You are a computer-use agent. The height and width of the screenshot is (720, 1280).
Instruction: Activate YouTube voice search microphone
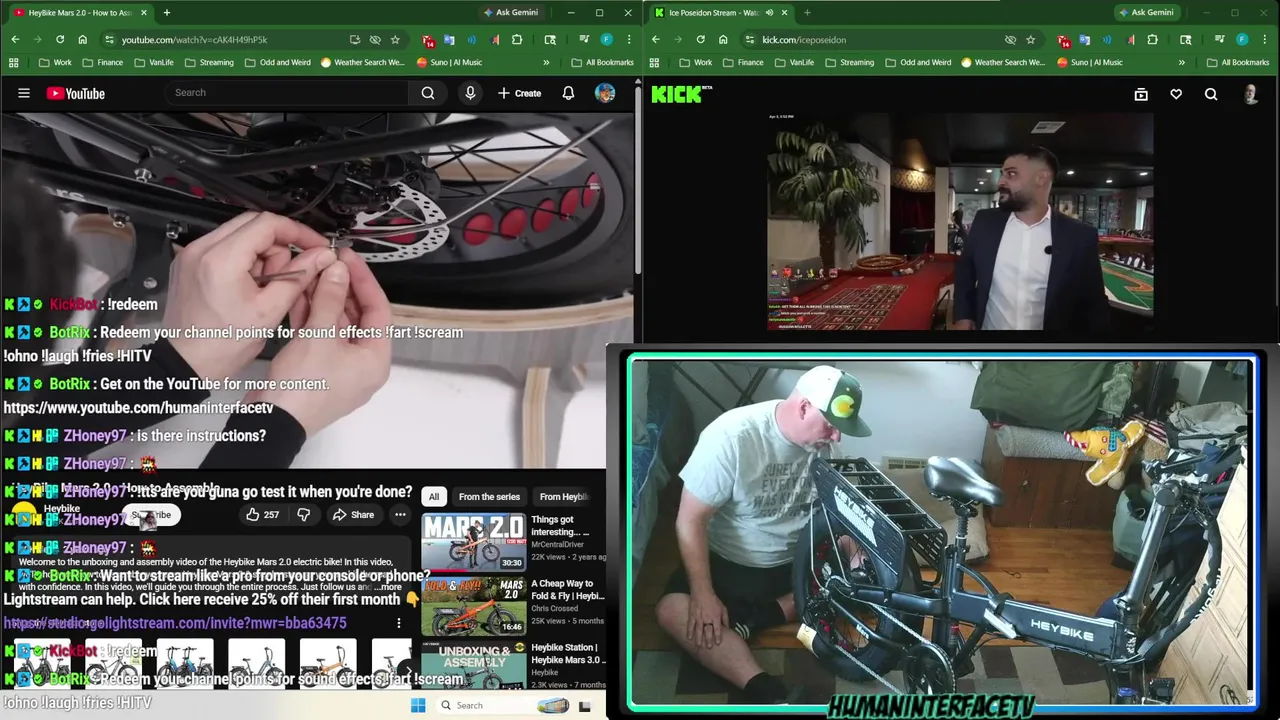click(x=470, y=93)
